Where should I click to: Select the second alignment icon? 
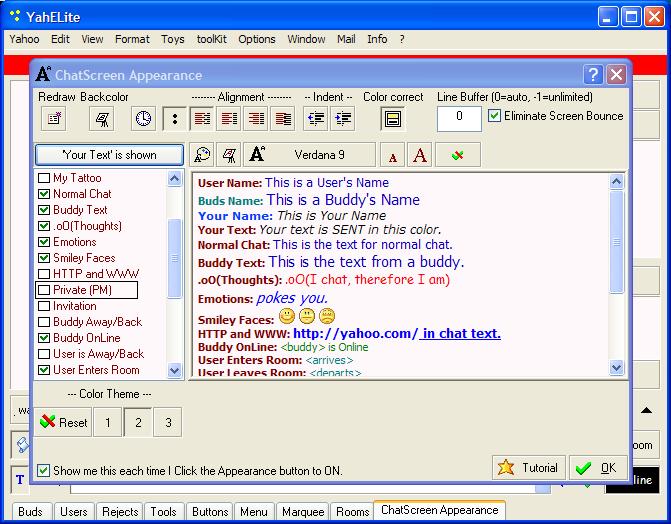(x=229, y=118)
